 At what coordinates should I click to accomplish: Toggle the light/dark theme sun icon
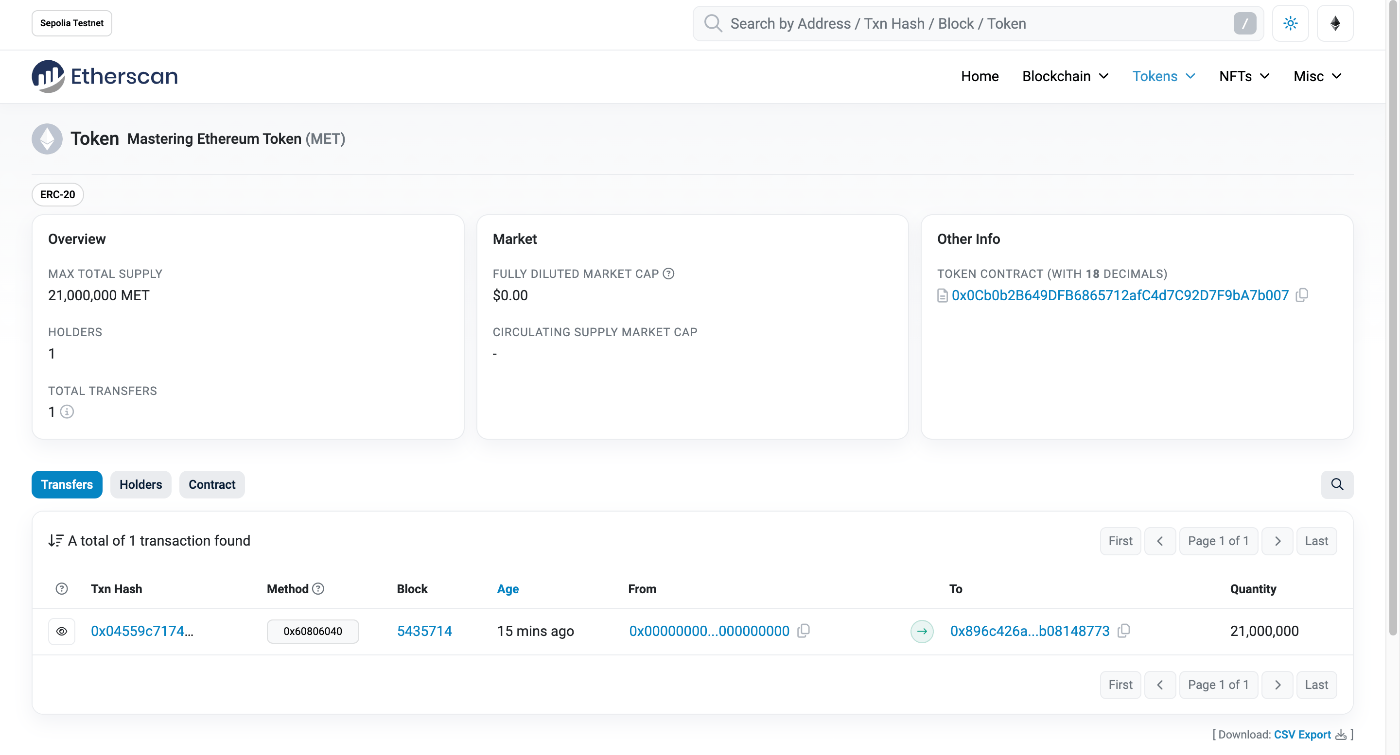tap(1290, 23)
